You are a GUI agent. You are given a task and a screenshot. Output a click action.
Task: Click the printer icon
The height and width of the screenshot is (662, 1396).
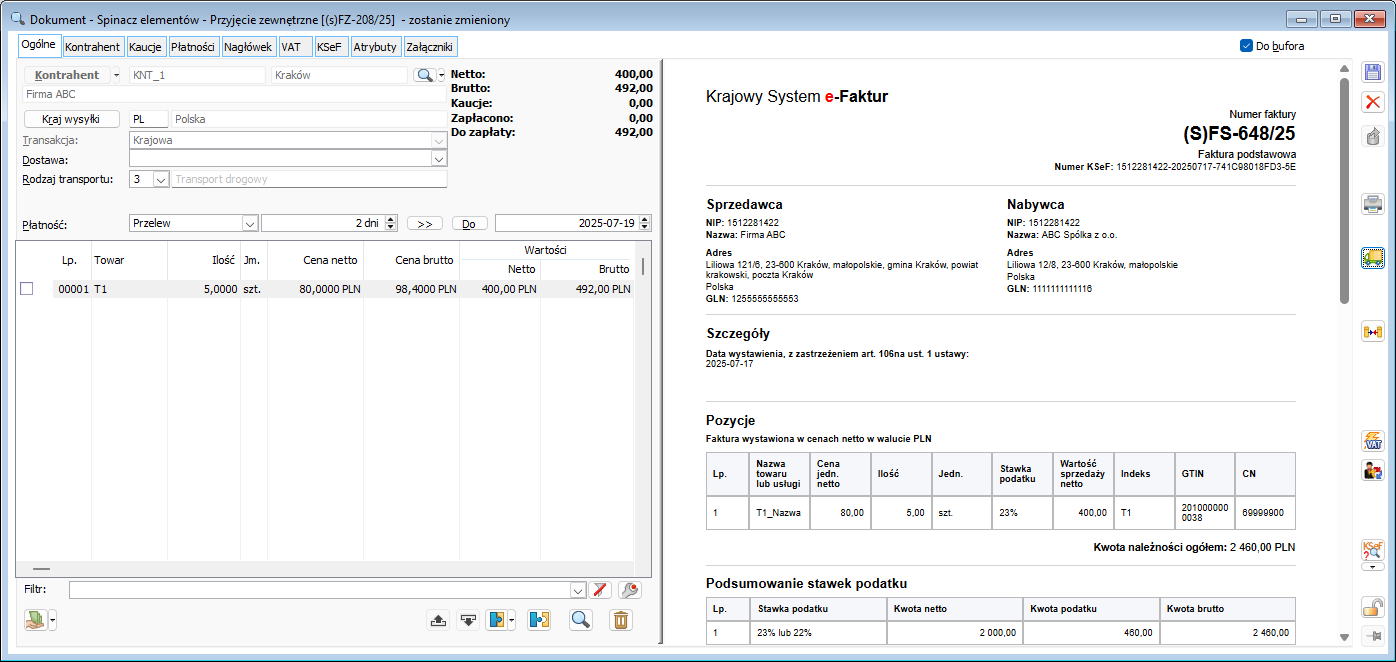(1373, 205)
